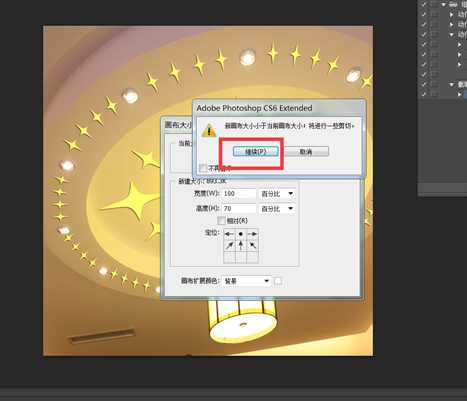Open the 画布扩展颜色 dropdown showing 背景
This screenshot has height=401, width=467.
coord(246,281)
